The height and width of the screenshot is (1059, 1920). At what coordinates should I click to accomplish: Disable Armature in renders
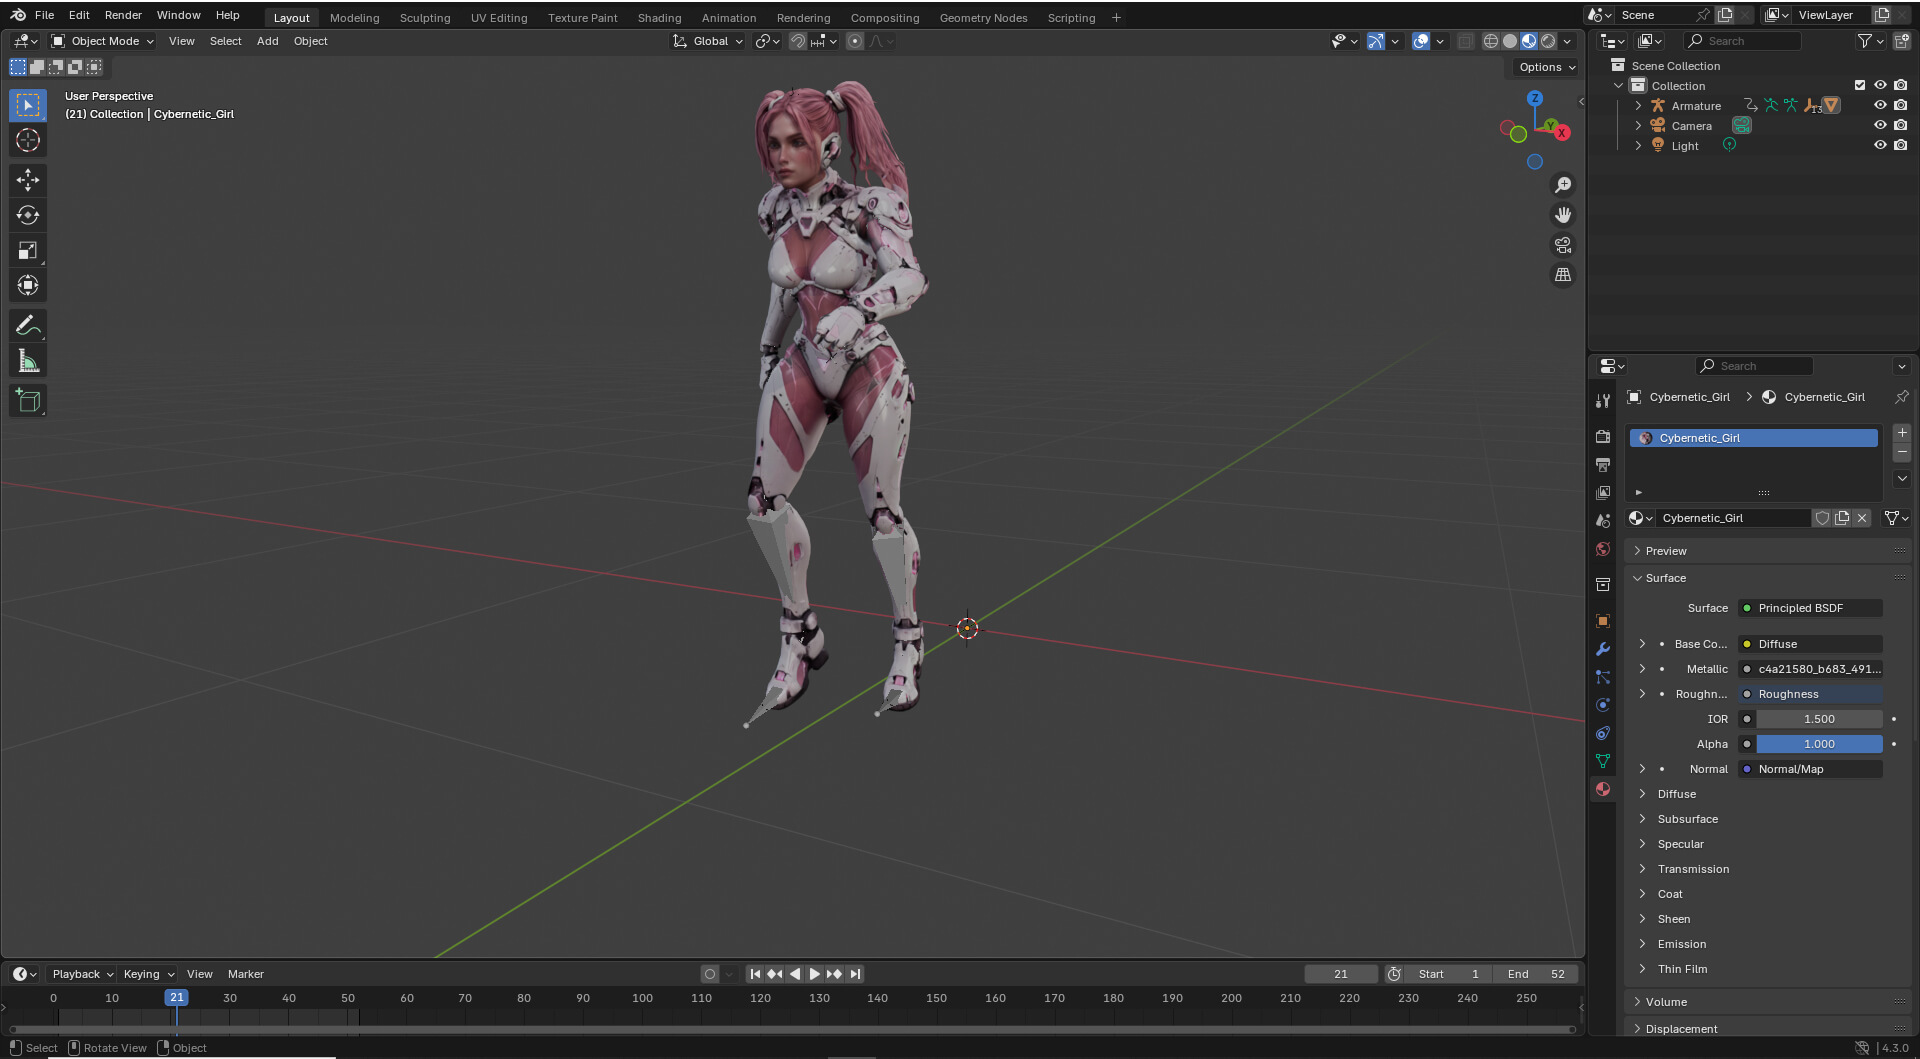tap(1900, 105)
